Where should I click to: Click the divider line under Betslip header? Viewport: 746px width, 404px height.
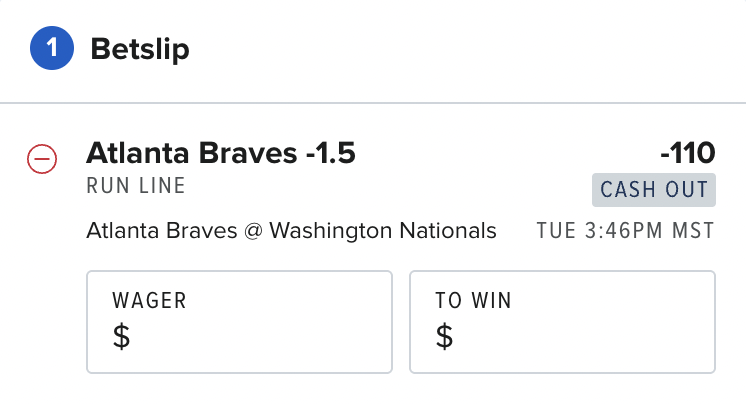[373, 103]
